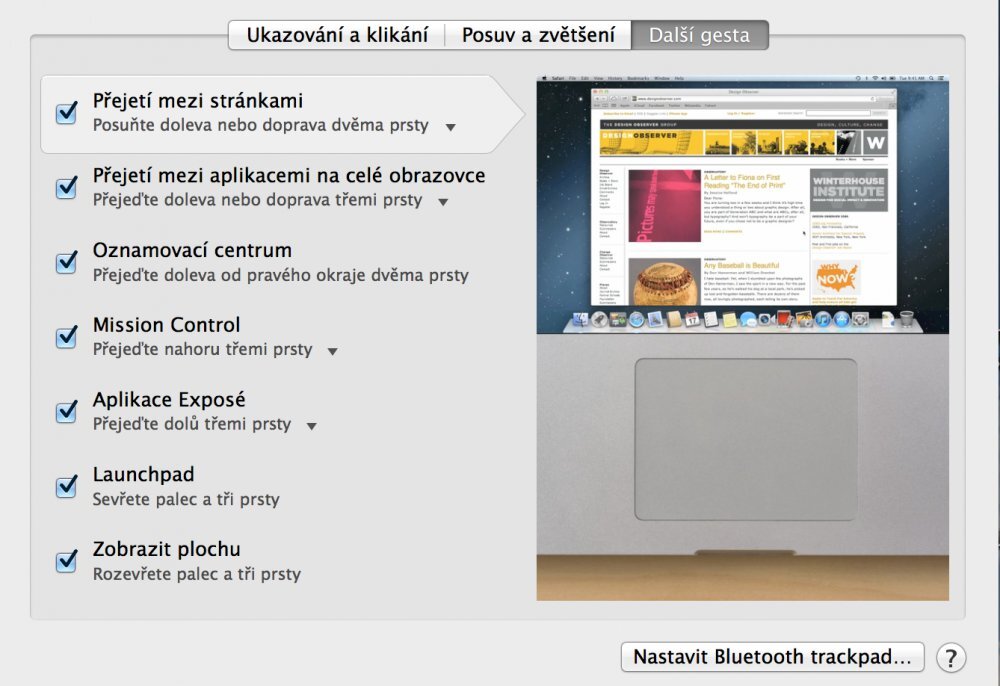The width and height of the screenshot is (1000, 686).
Task: Uncheck the Launchpad gesture option
Action: click(x=65, y=486)
